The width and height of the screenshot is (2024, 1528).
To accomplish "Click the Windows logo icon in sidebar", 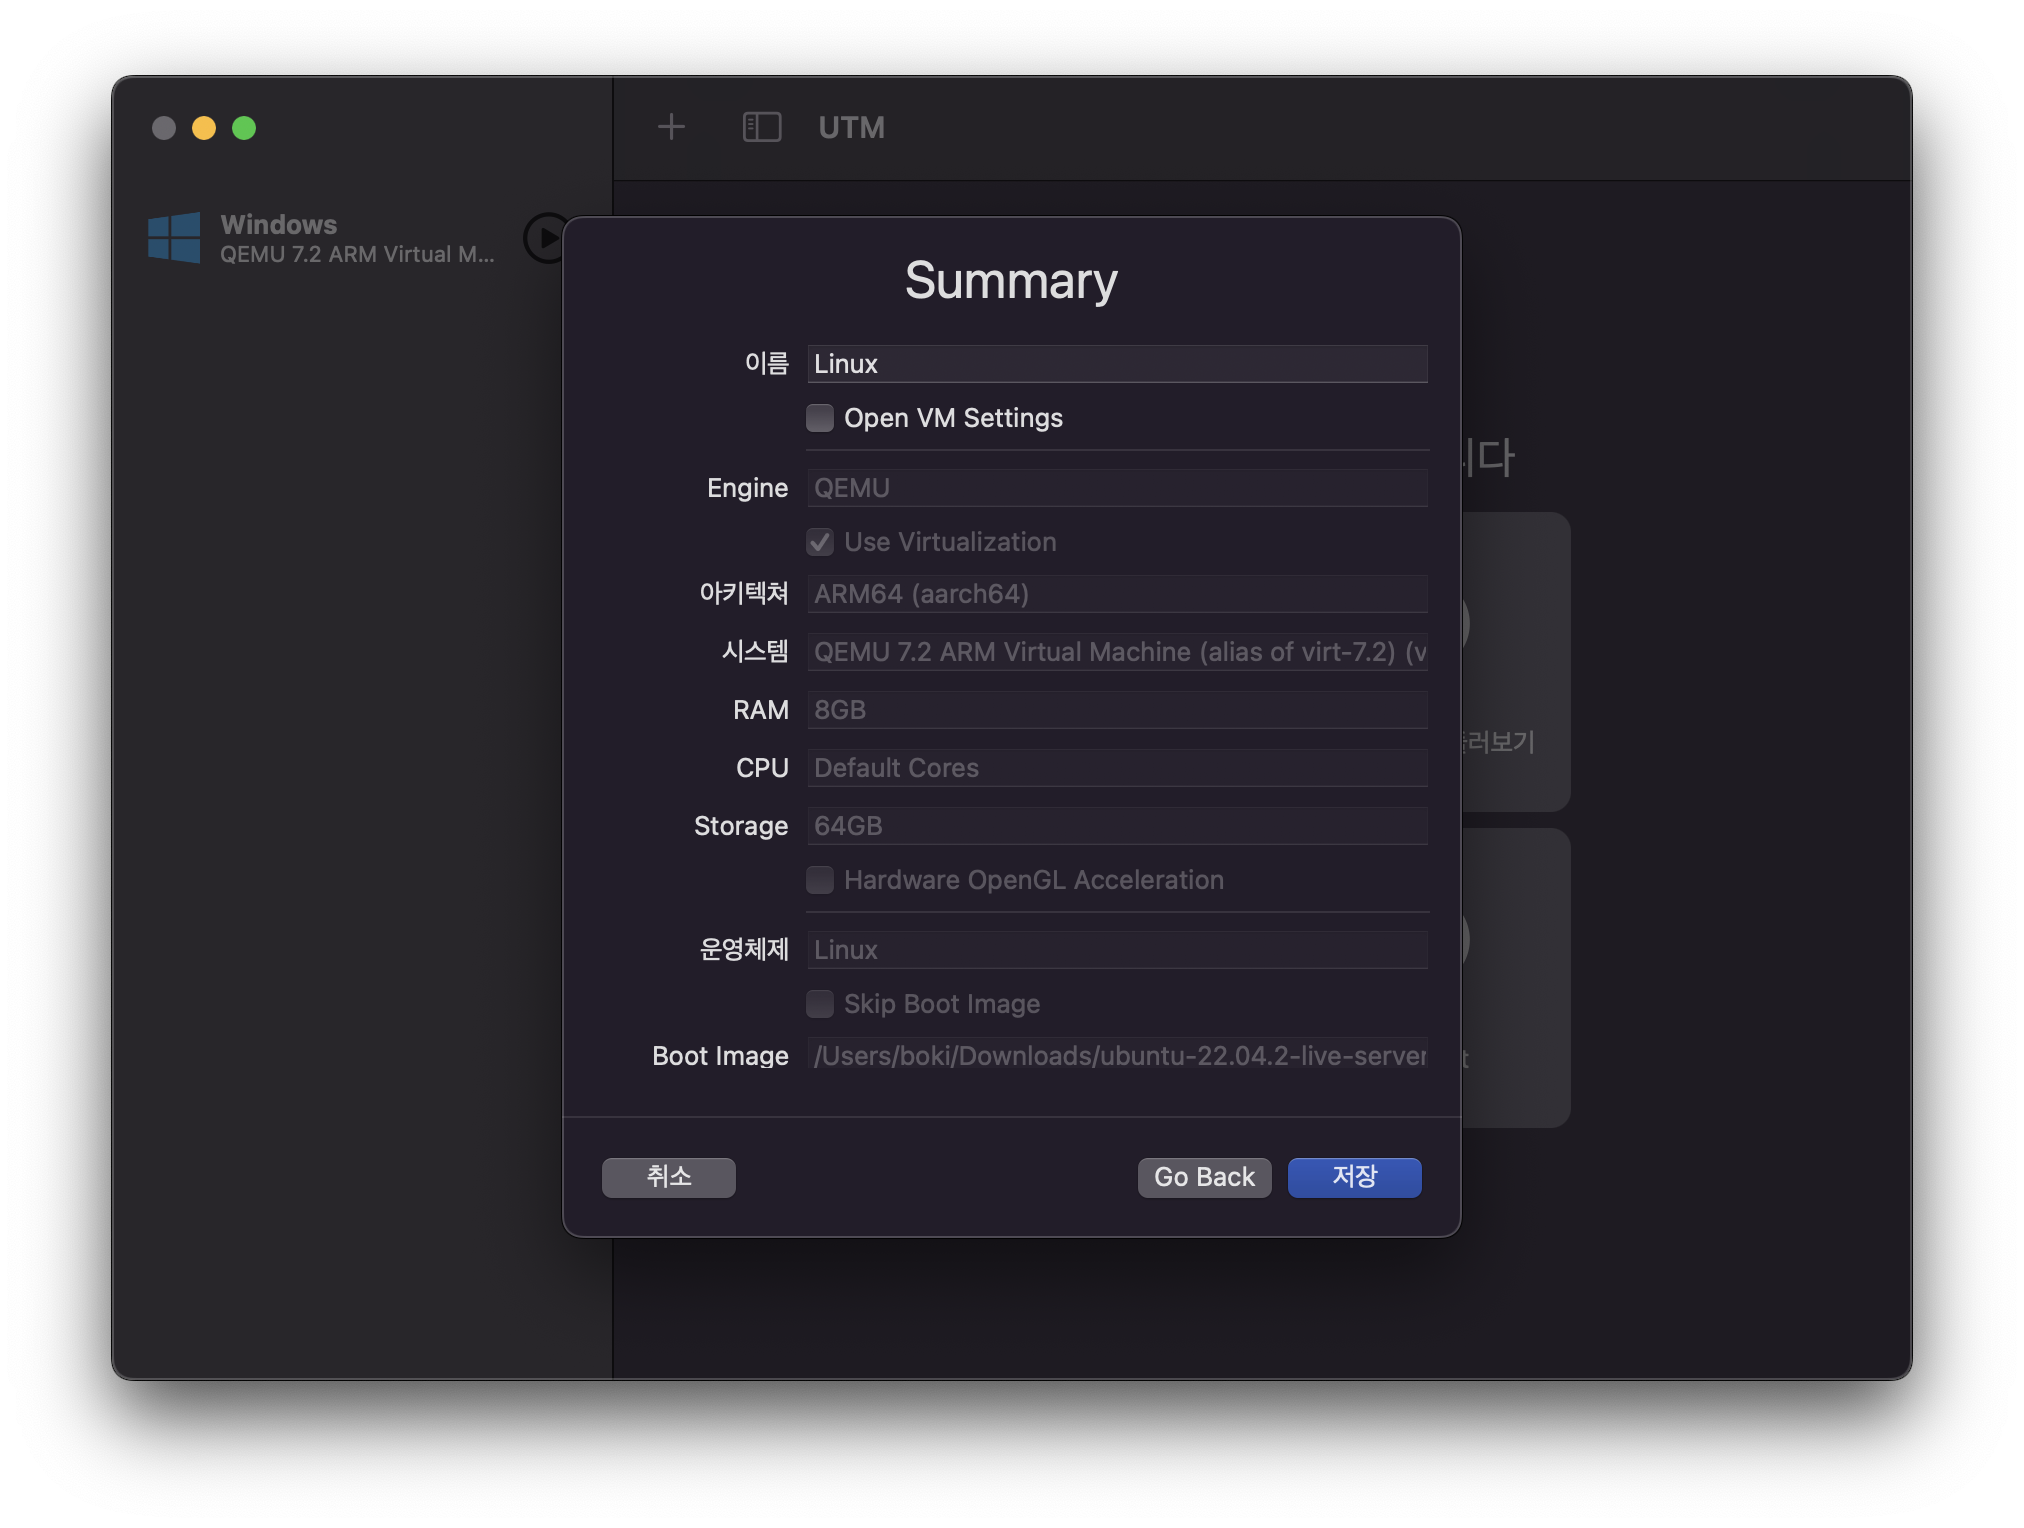I will coord(174,238).
